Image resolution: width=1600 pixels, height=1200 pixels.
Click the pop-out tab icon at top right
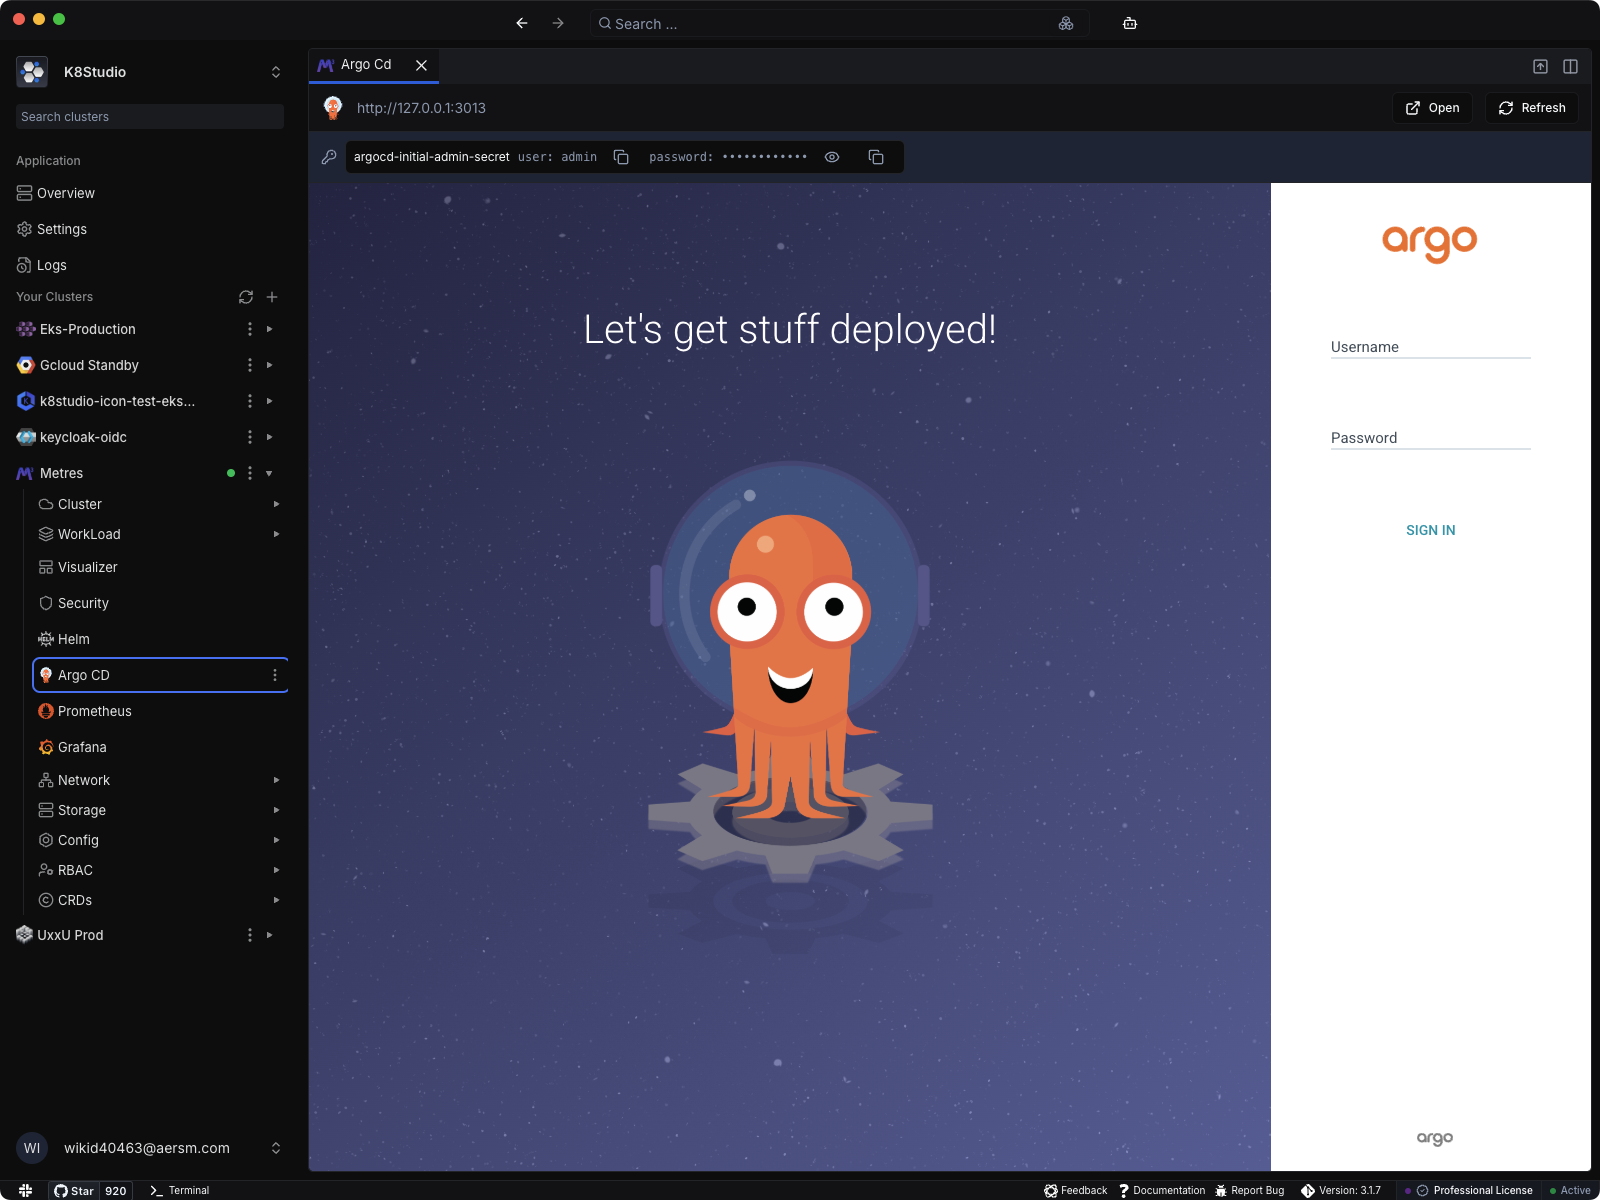point(1541,66)
